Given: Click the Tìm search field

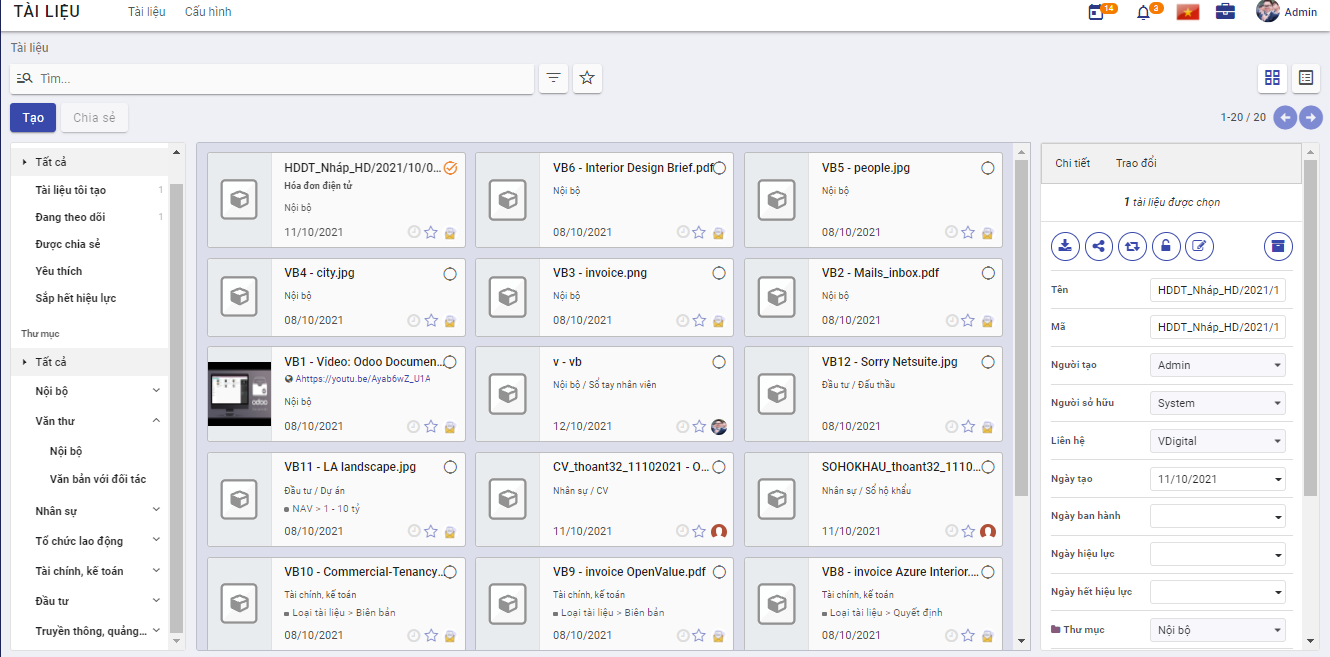Looking at the screenshot, I should [280, 79].
